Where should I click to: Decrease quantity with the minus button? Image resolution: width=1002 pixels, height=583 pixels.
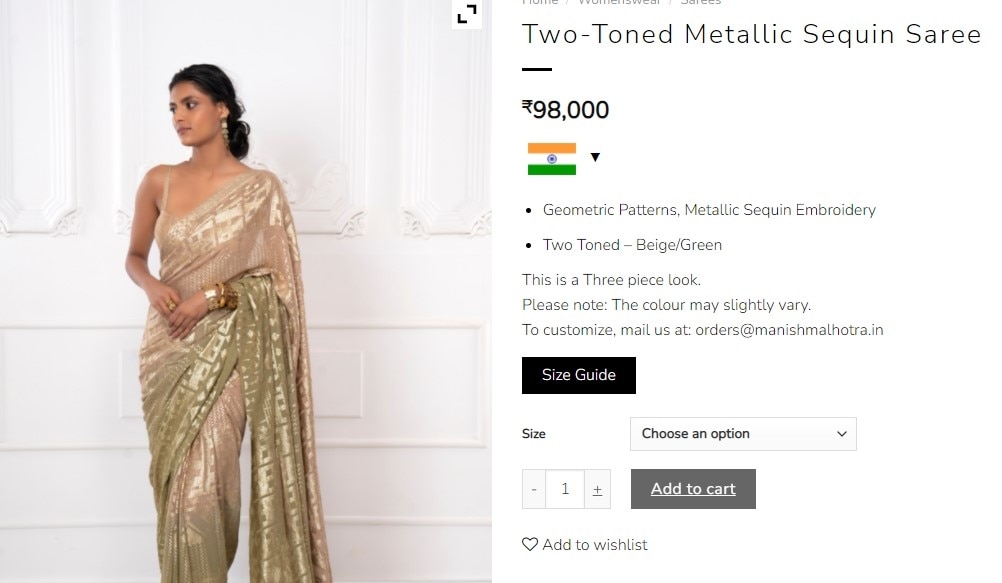tap(534, 489)
